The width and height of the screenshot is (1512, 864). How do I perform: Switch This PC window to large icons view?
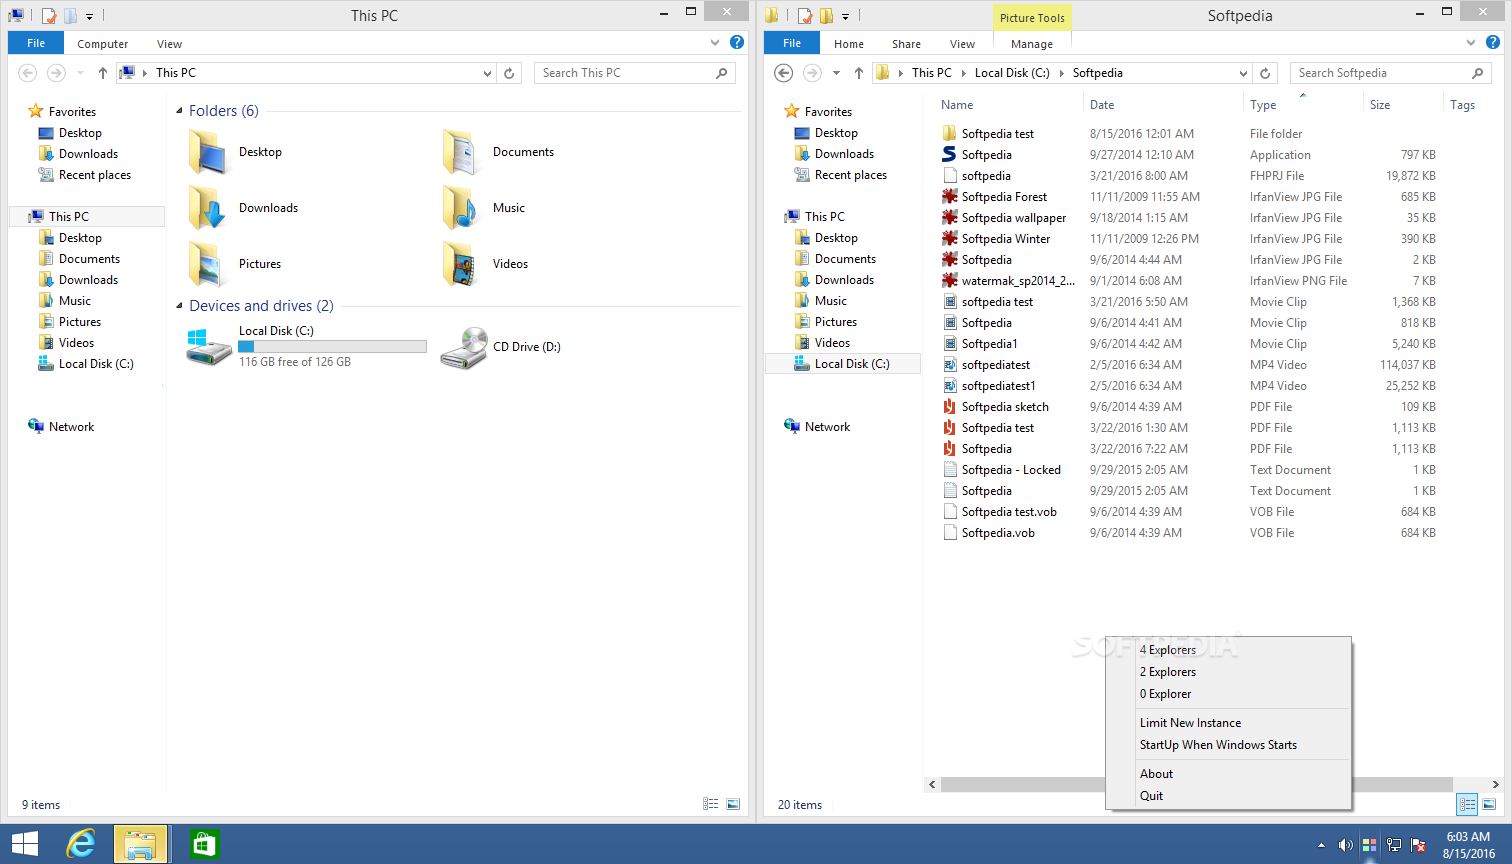pos(733,804)
